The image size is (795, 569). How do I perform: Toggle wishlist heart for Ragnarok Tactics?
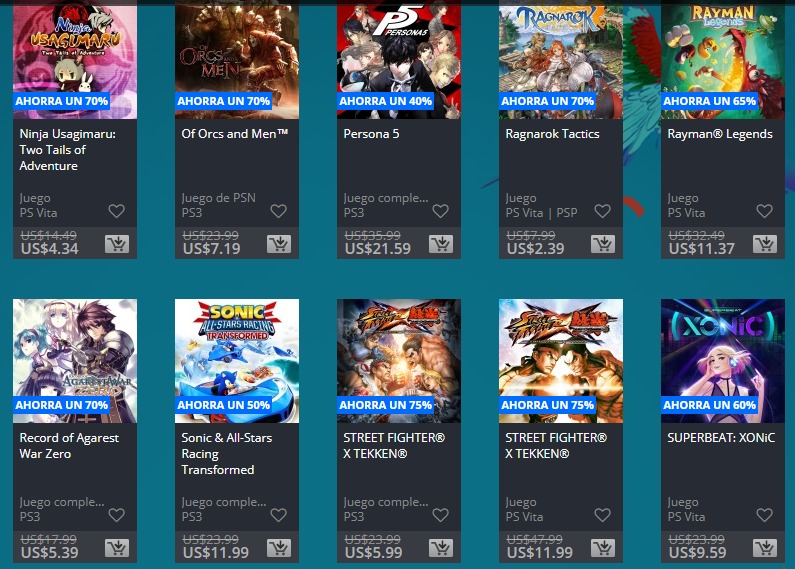pos(602,211)
